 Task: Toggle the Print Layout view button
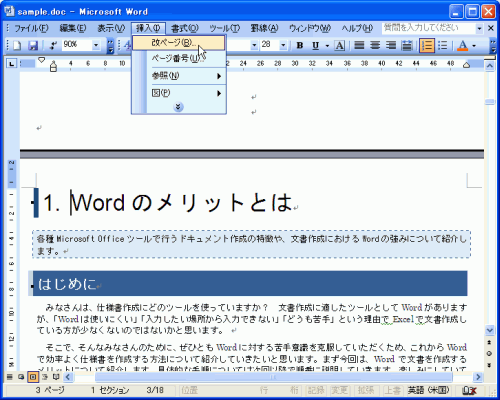click(33, 377)
